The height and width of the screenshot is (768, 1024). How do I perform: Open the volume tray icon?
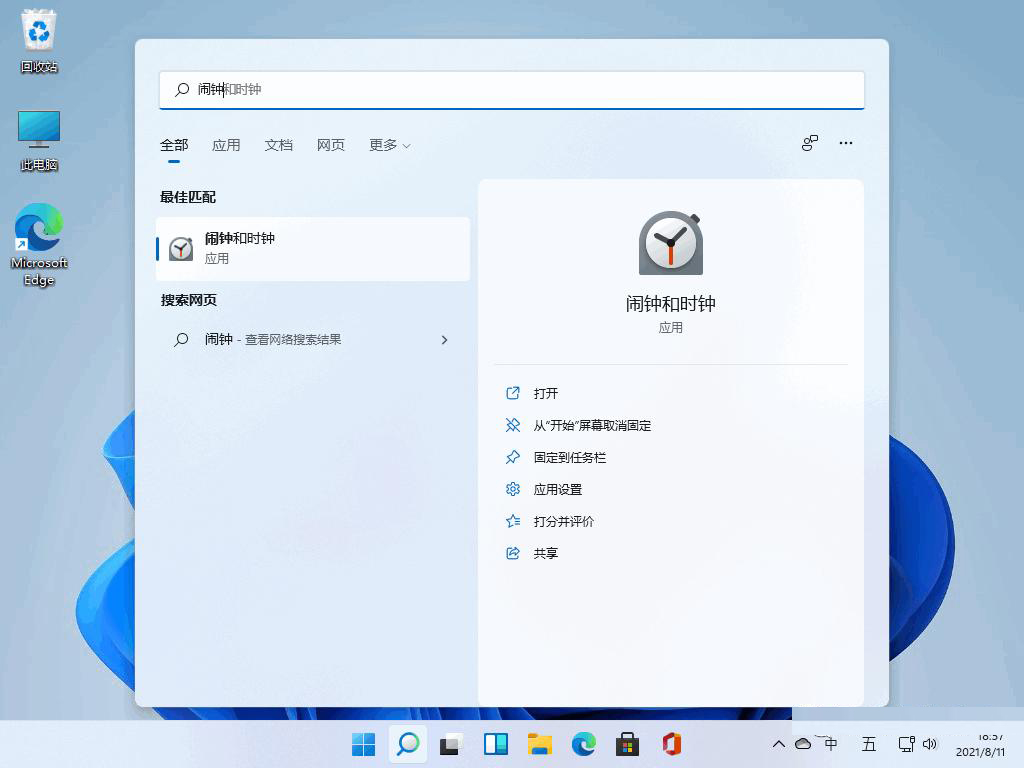coord(930,744)
